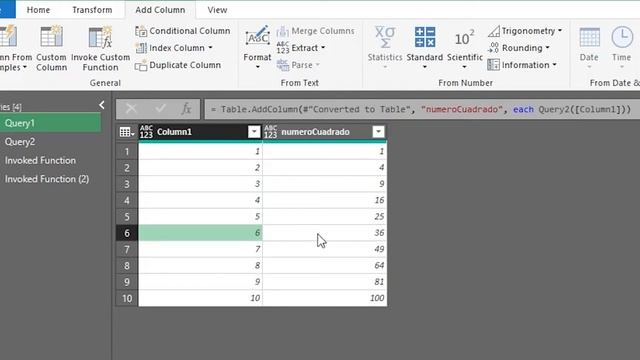Select row number 10 header
640x360 pixels.
(127, 298)
